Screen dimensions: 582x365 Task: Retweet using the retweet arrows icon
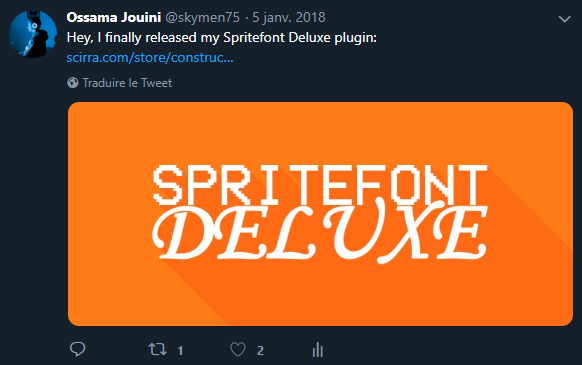coord(158,349)
